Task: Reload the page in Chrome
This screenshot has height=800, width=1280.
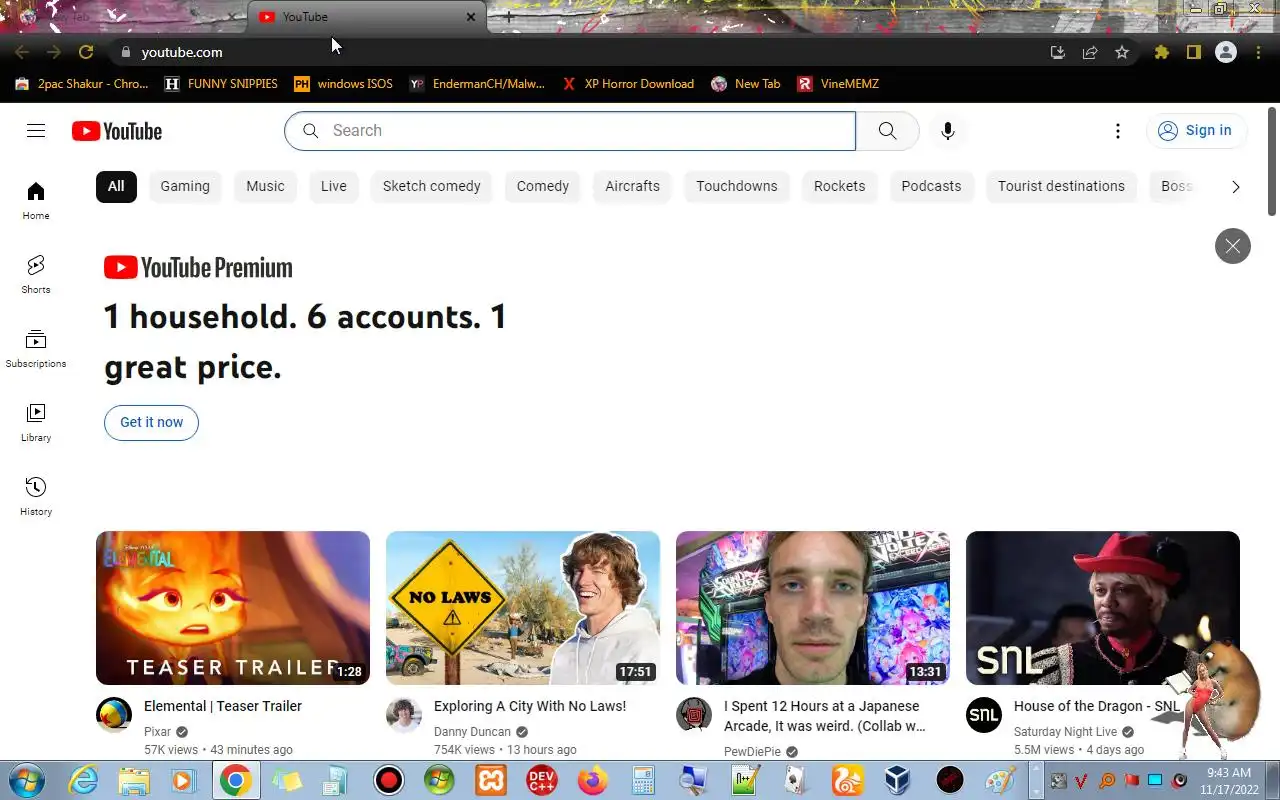Action: coord(86,52)
